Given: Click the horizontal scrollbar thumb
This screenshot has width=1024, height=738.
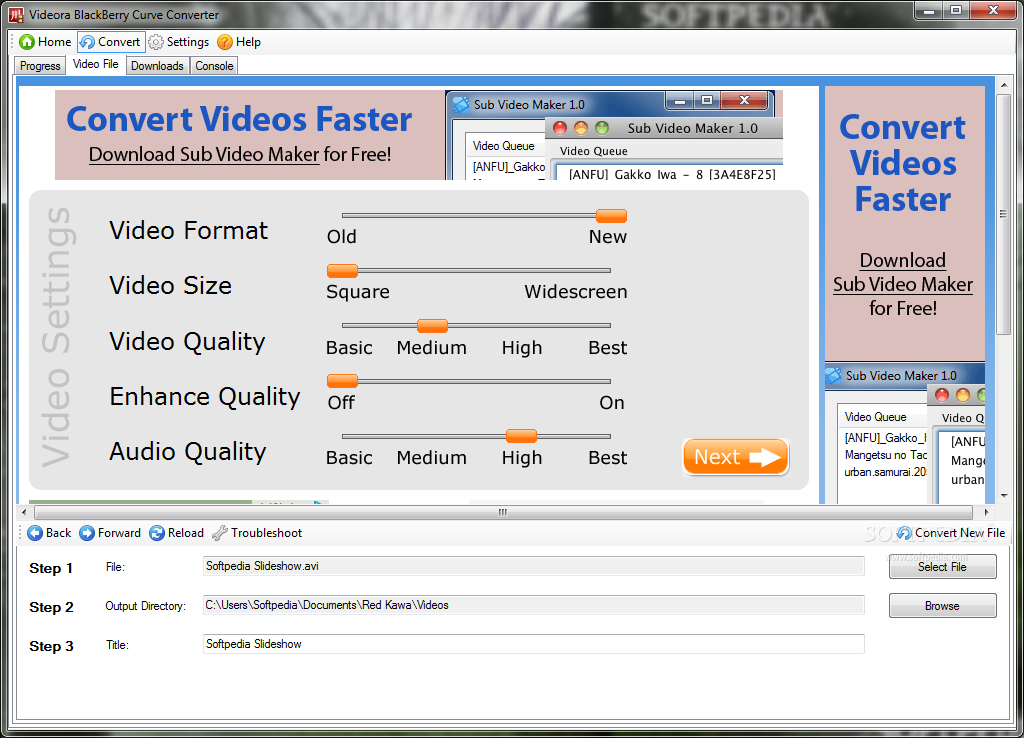Looking at the screenshot, I should tap(503, 512).
